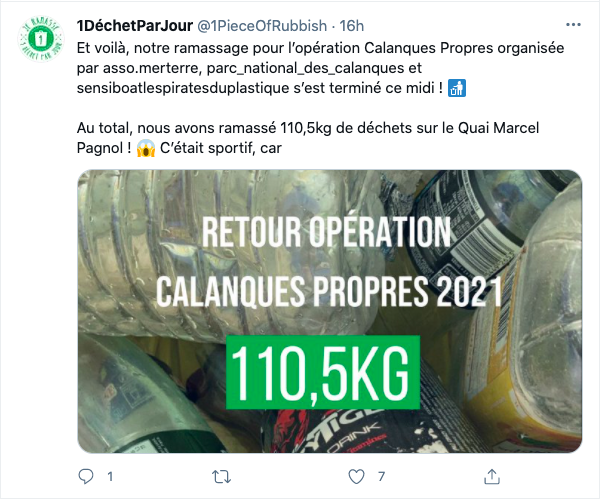Click the screaming face emoji
The height and width of the screenshot is (499, 601).
point(146,148)
